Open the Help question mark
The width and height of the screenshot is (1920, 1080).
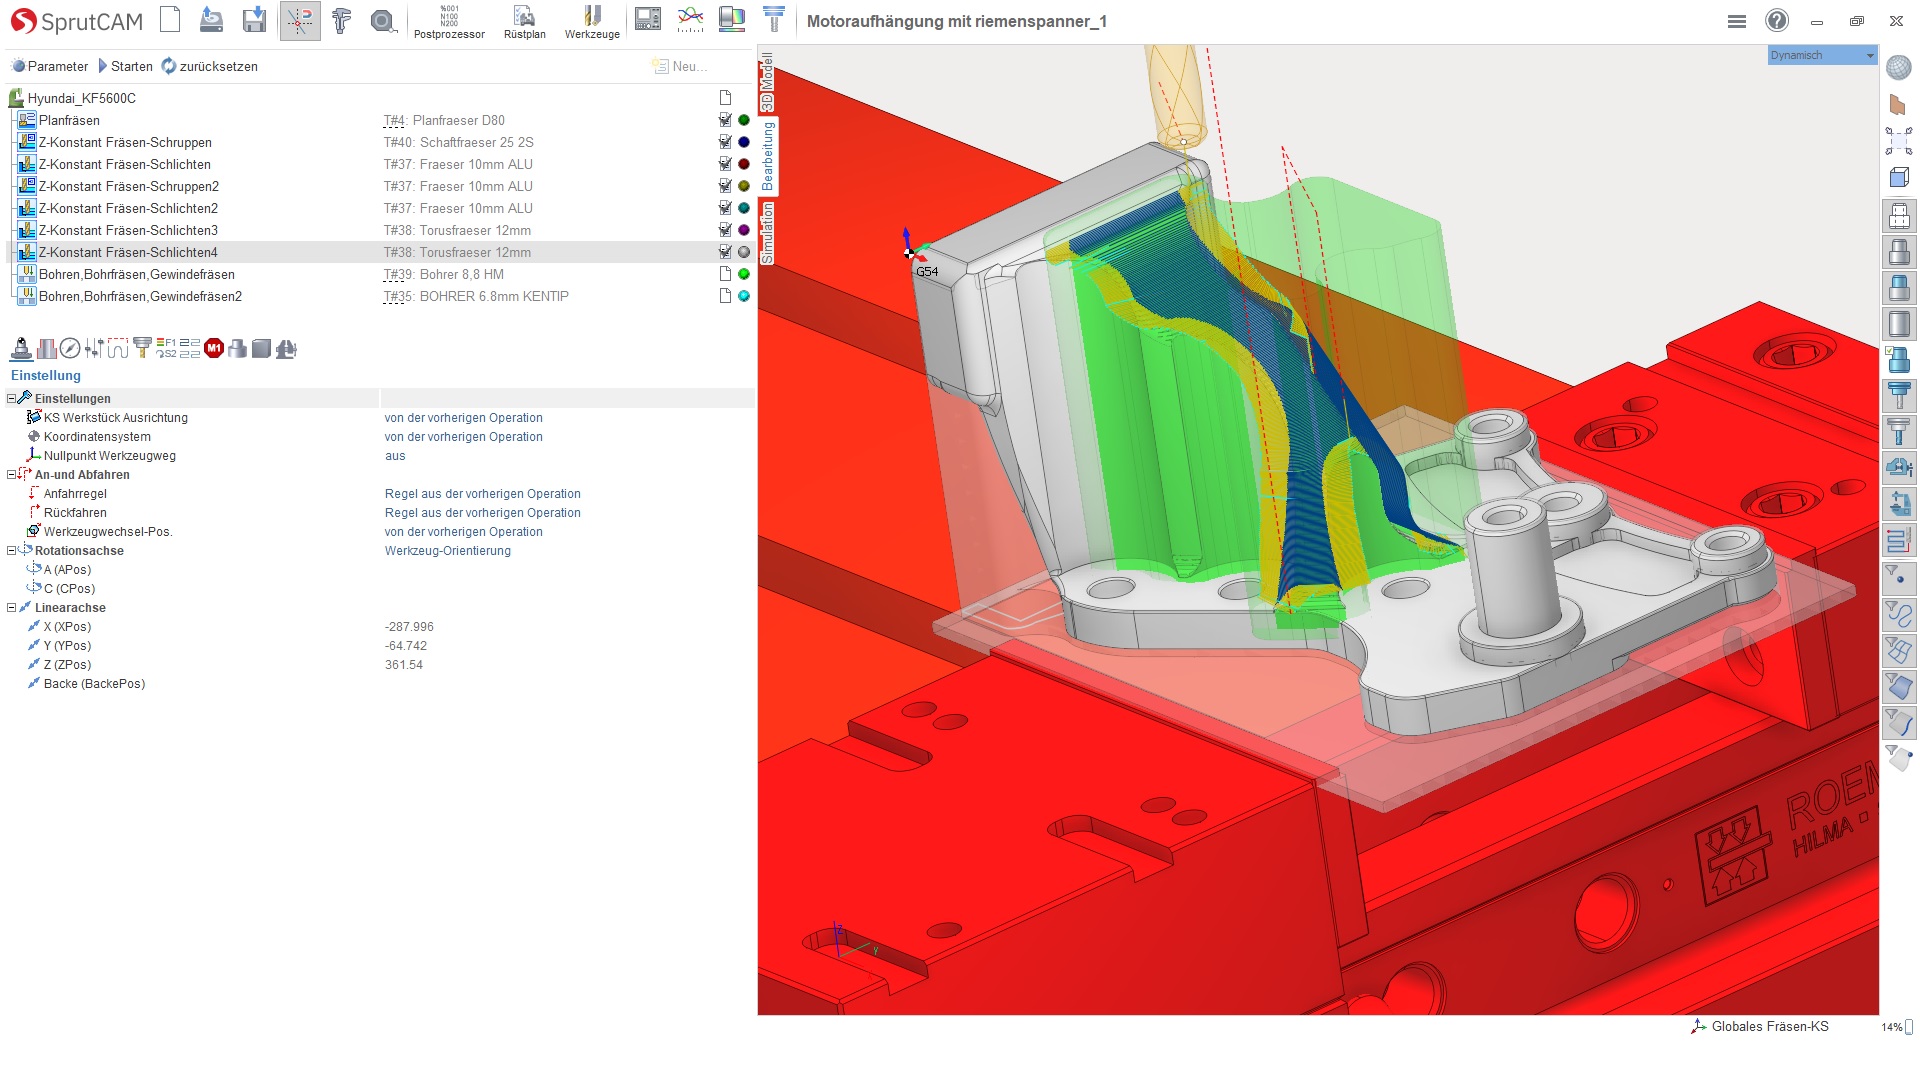coord(1777,20)
